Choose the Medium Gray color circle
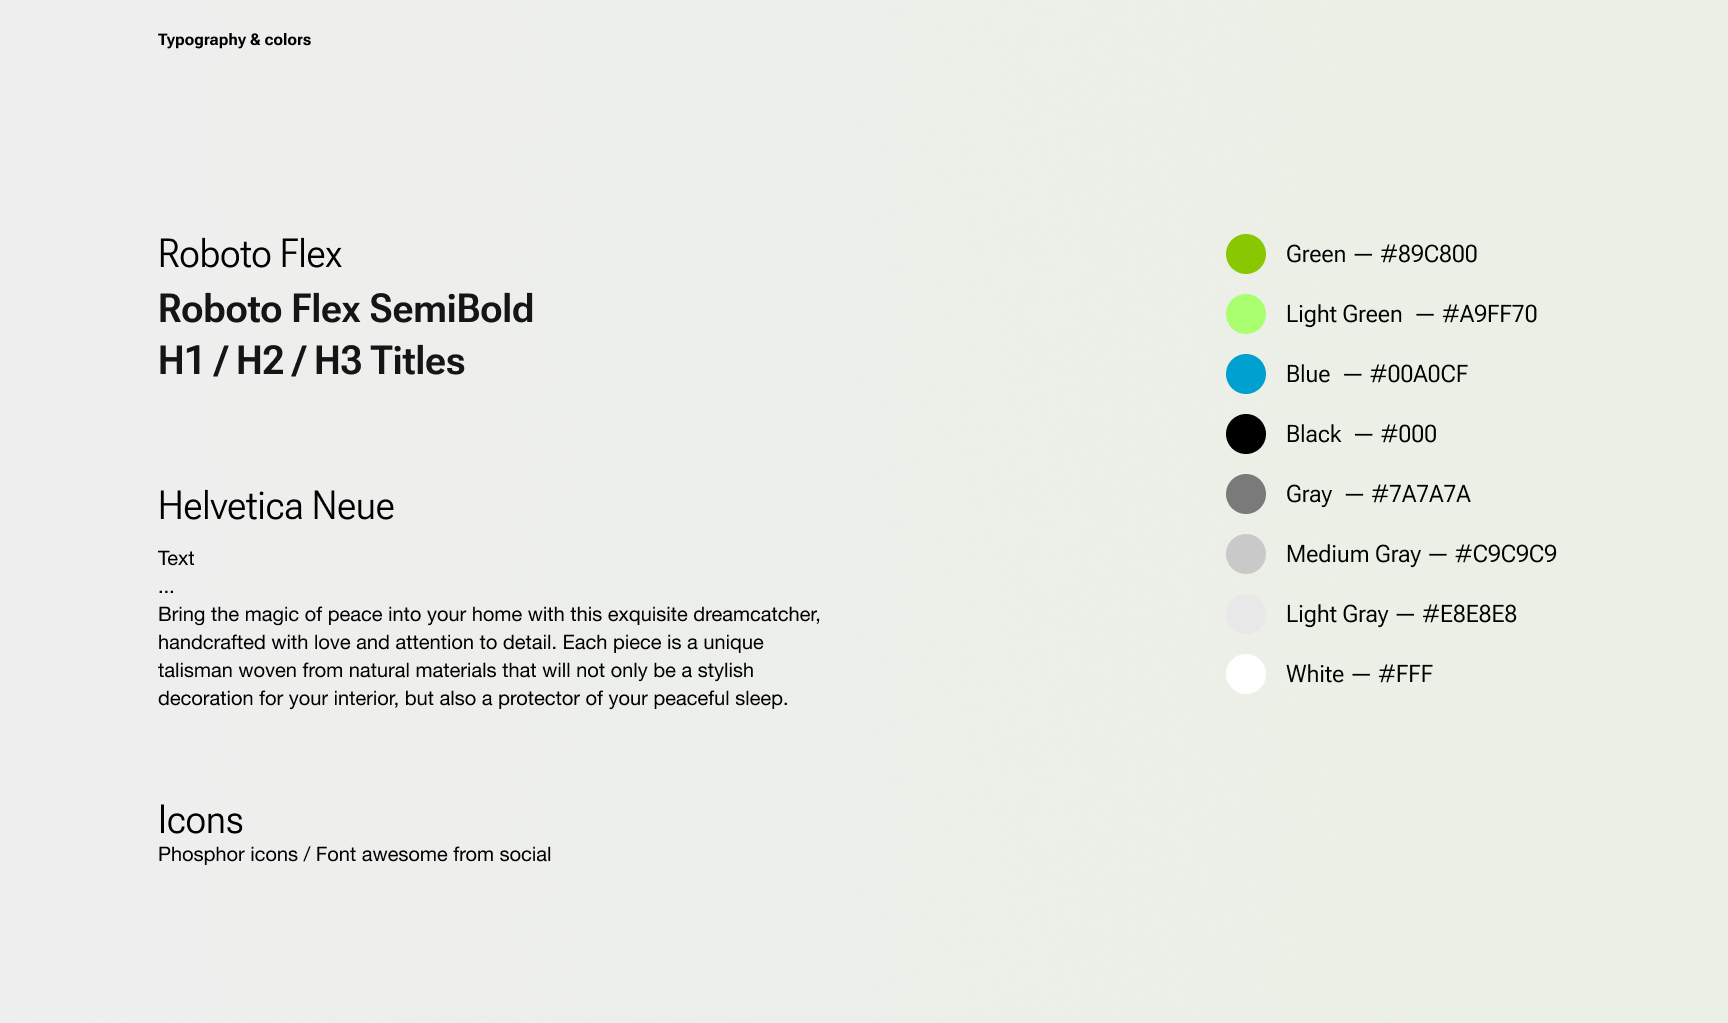The width and height of the screenshot is (1728, 1023). (1246, 554)
